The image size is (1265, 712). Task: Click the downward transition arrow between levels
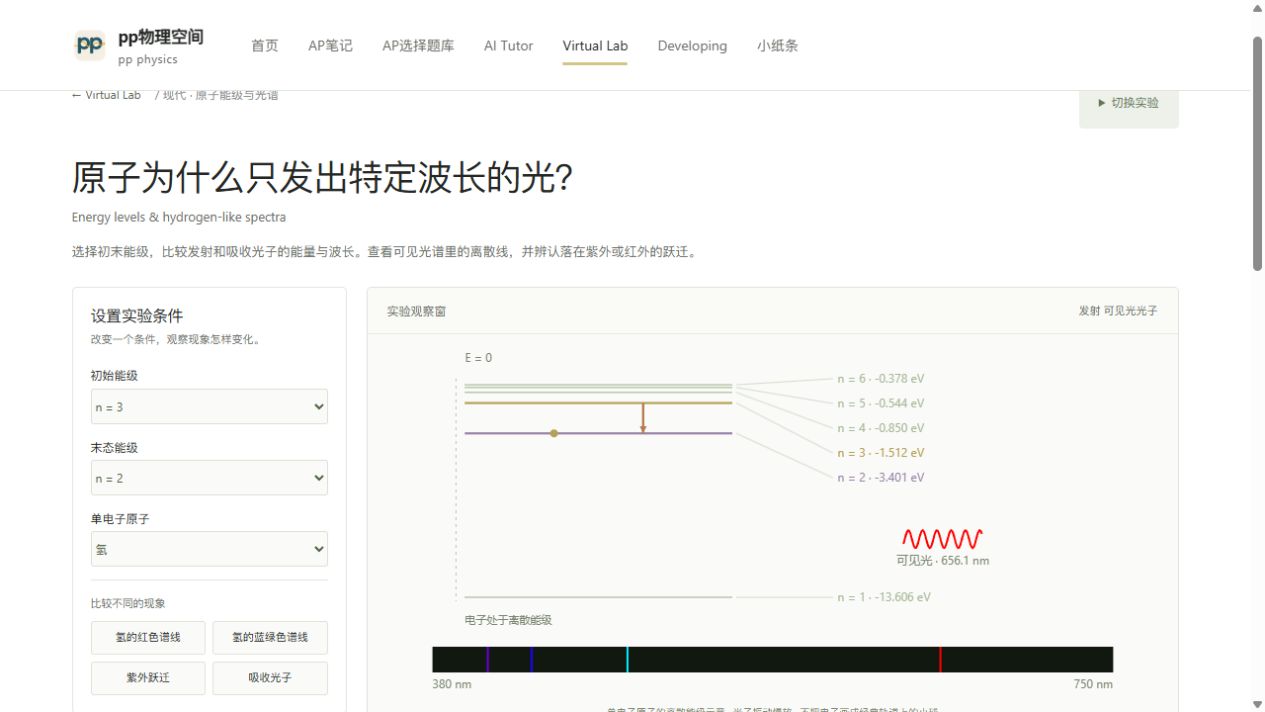coord(643,418)
